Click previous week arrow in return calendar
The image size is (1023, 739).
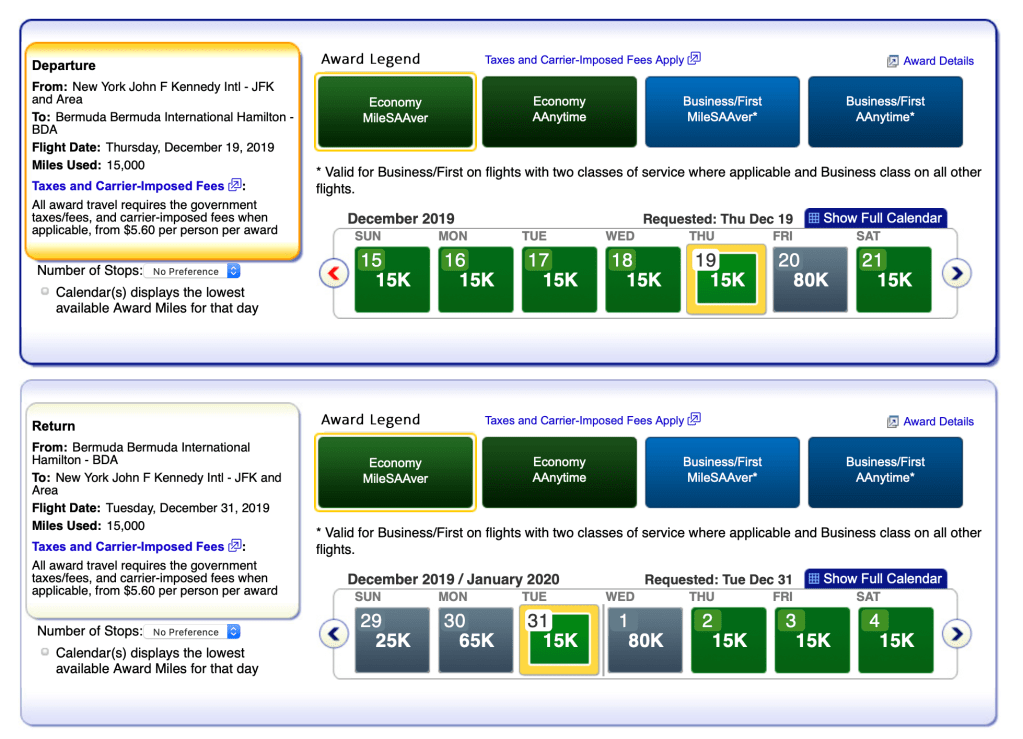(x=333, y=633)
